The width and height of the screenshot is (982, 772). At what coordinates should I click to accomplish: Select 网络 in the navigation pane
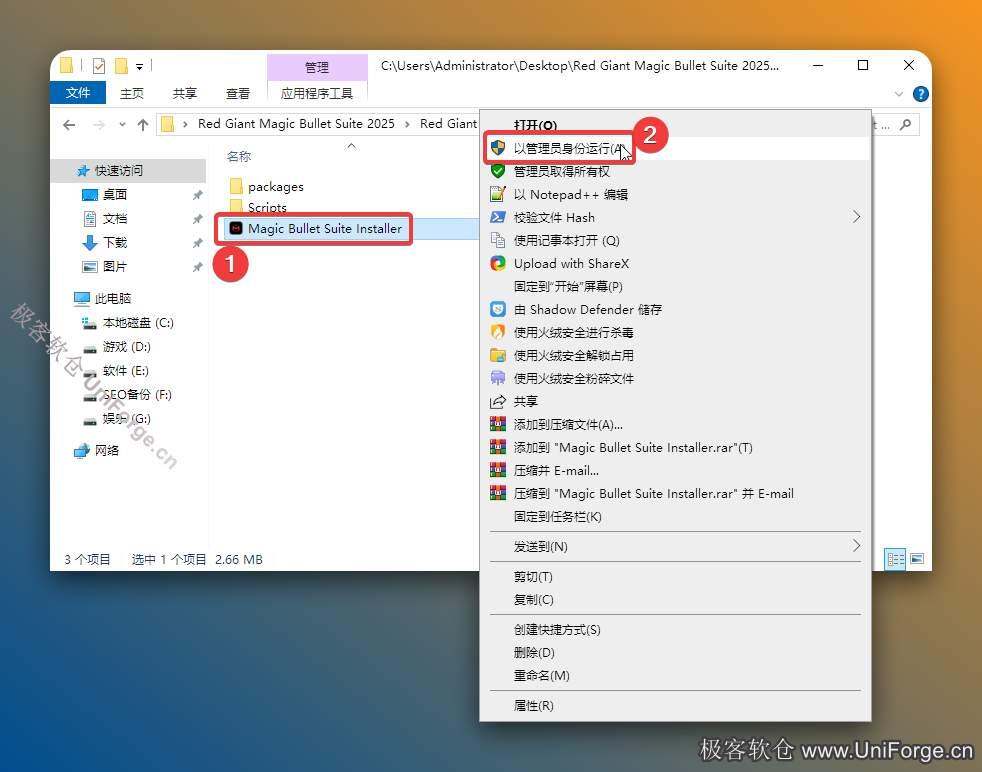pos(106,450)
